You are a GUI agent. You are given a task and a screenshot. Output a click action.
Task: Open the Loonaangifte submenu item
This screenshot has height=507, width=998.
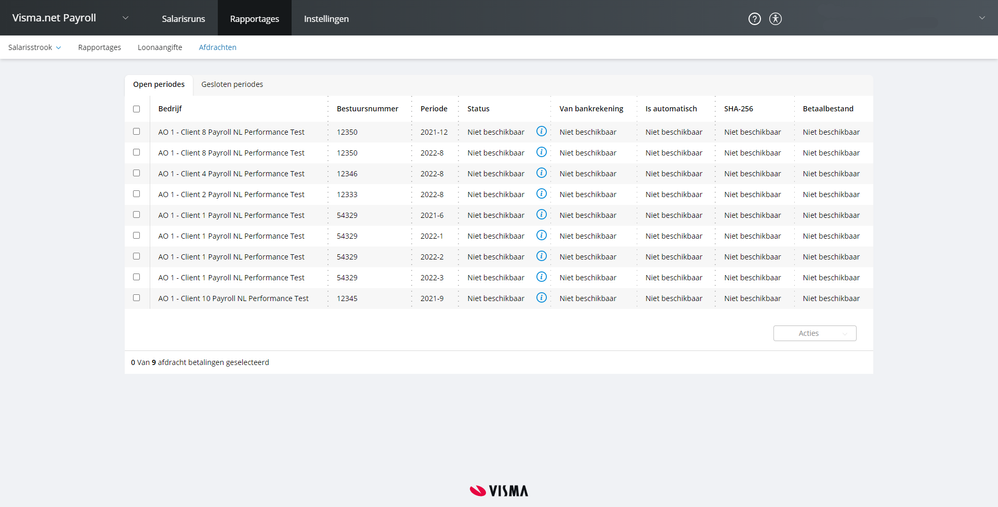pyautogui.click(x=160, y=47)
